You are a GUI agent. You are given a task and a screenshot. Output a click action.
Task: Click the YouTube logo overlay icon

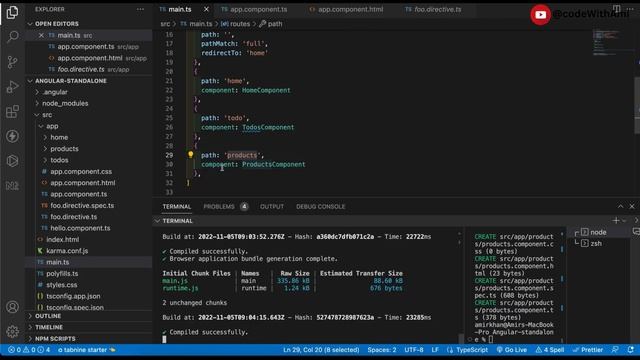point(540,15)
